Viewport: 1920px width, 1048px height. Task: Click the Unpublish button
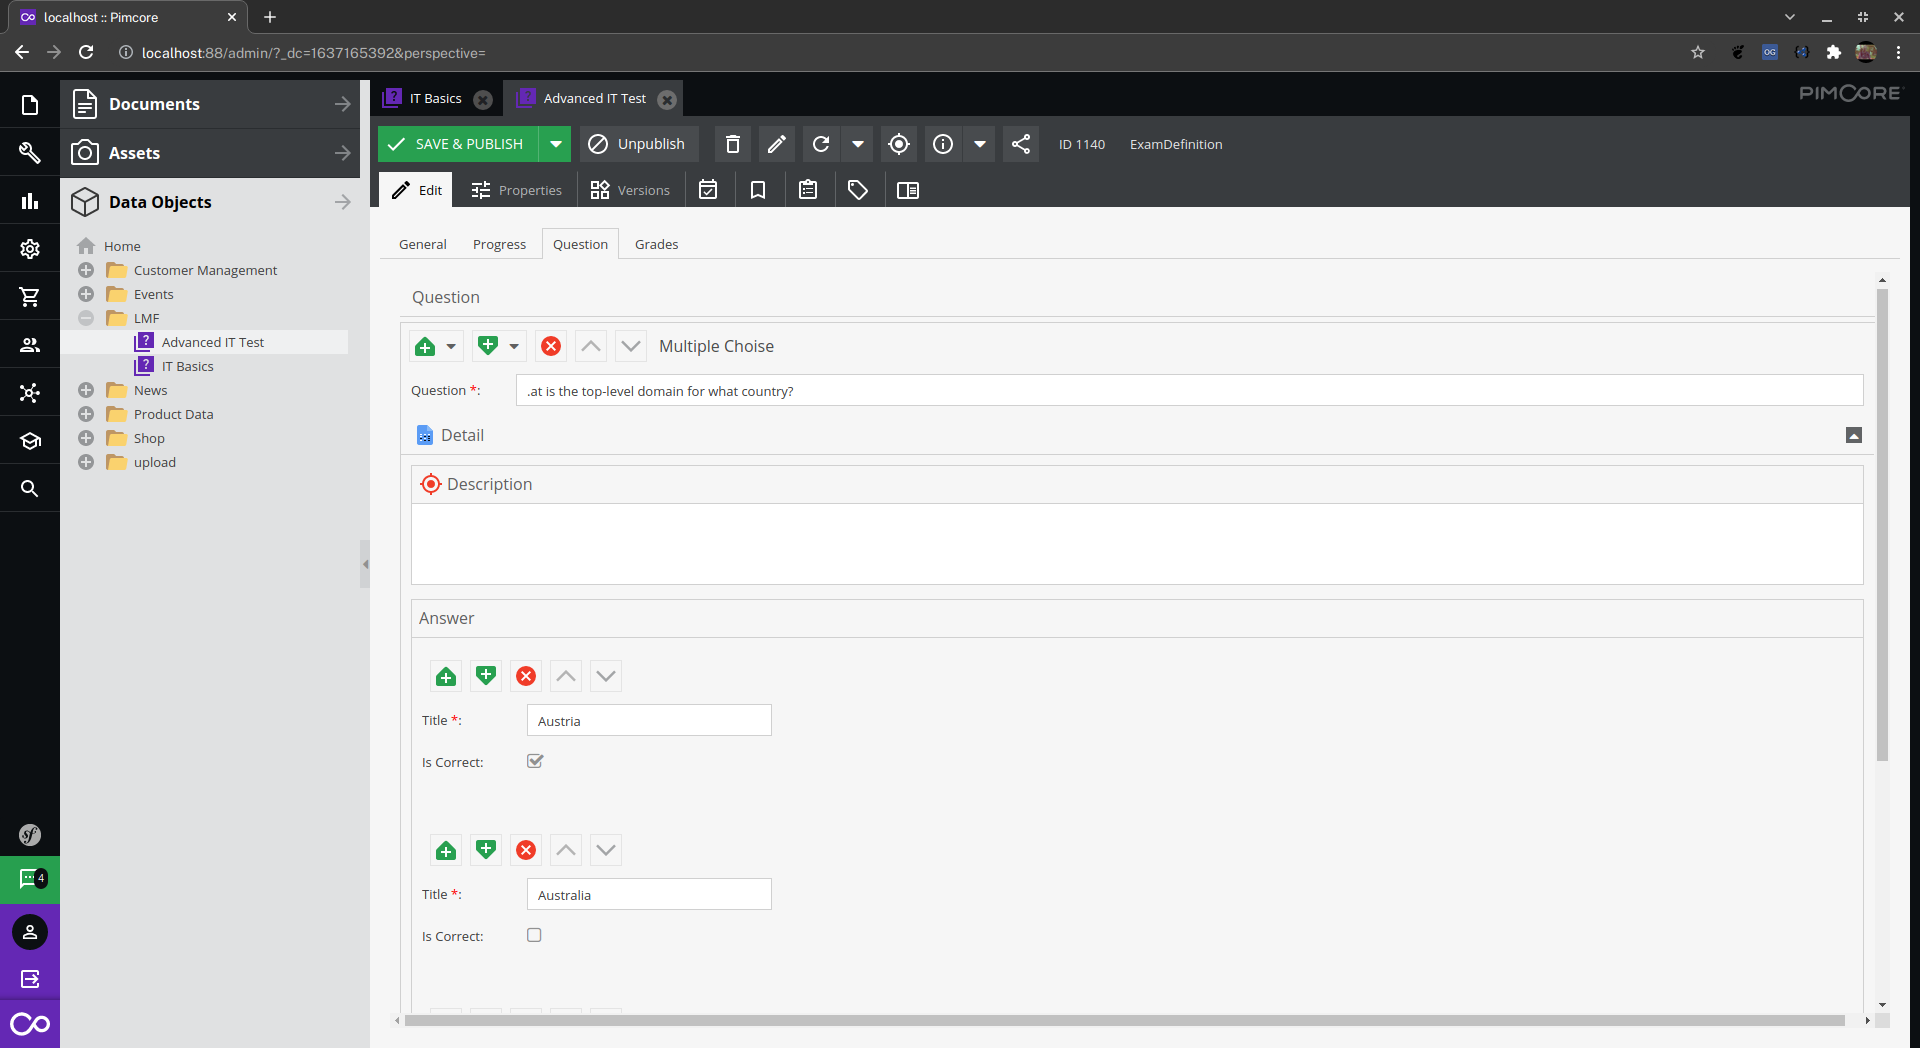tap(637, 144)
